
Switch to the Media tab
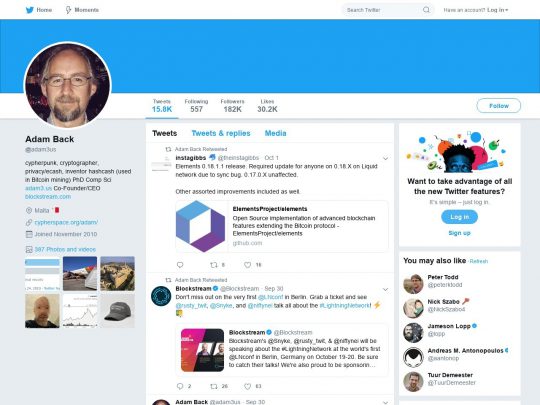click(x=275, y=133)
